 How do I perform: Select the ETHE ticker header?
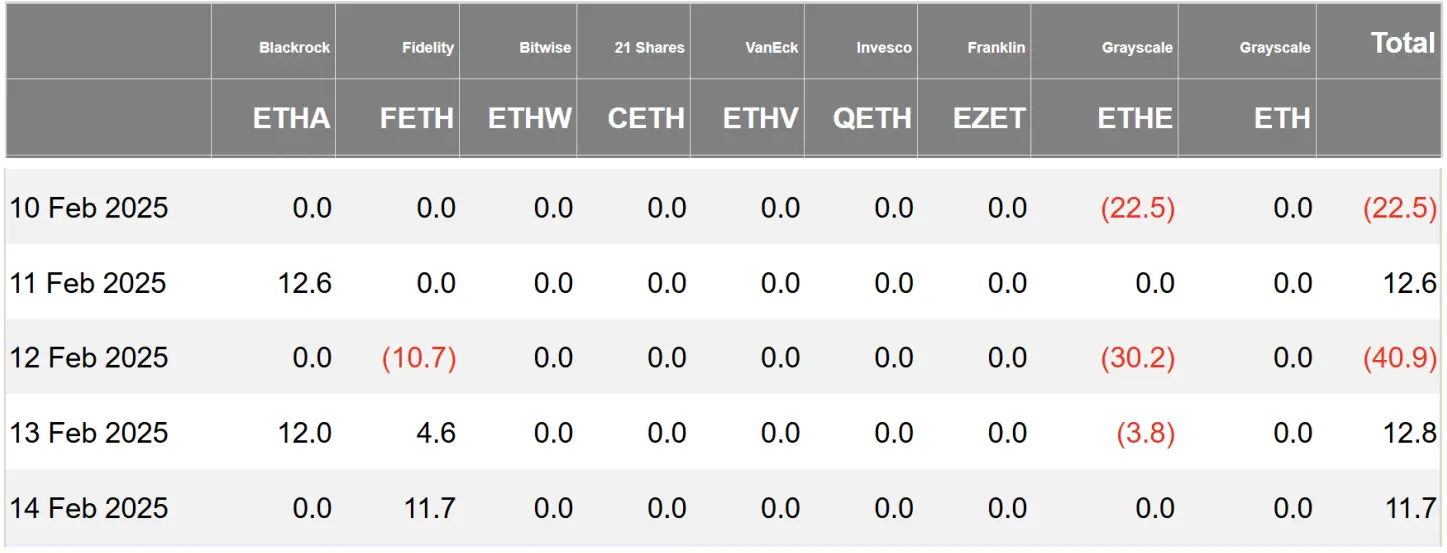(1135, 118)
